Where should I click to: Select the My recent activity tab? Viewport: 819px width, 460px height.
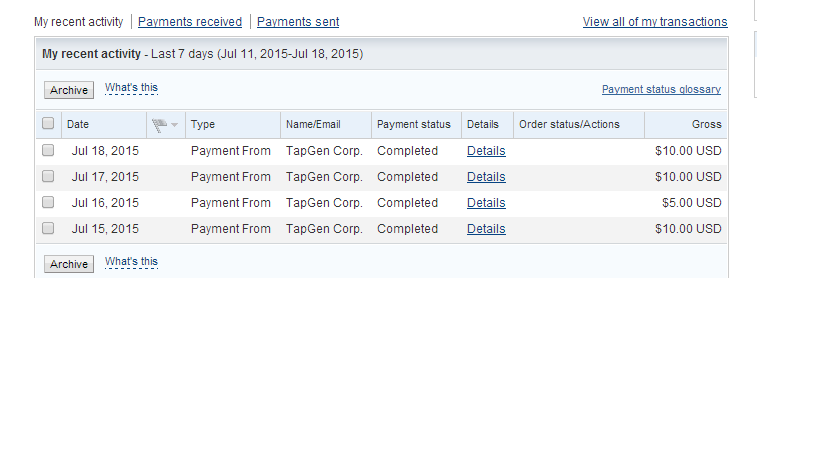tap(79, 22)
